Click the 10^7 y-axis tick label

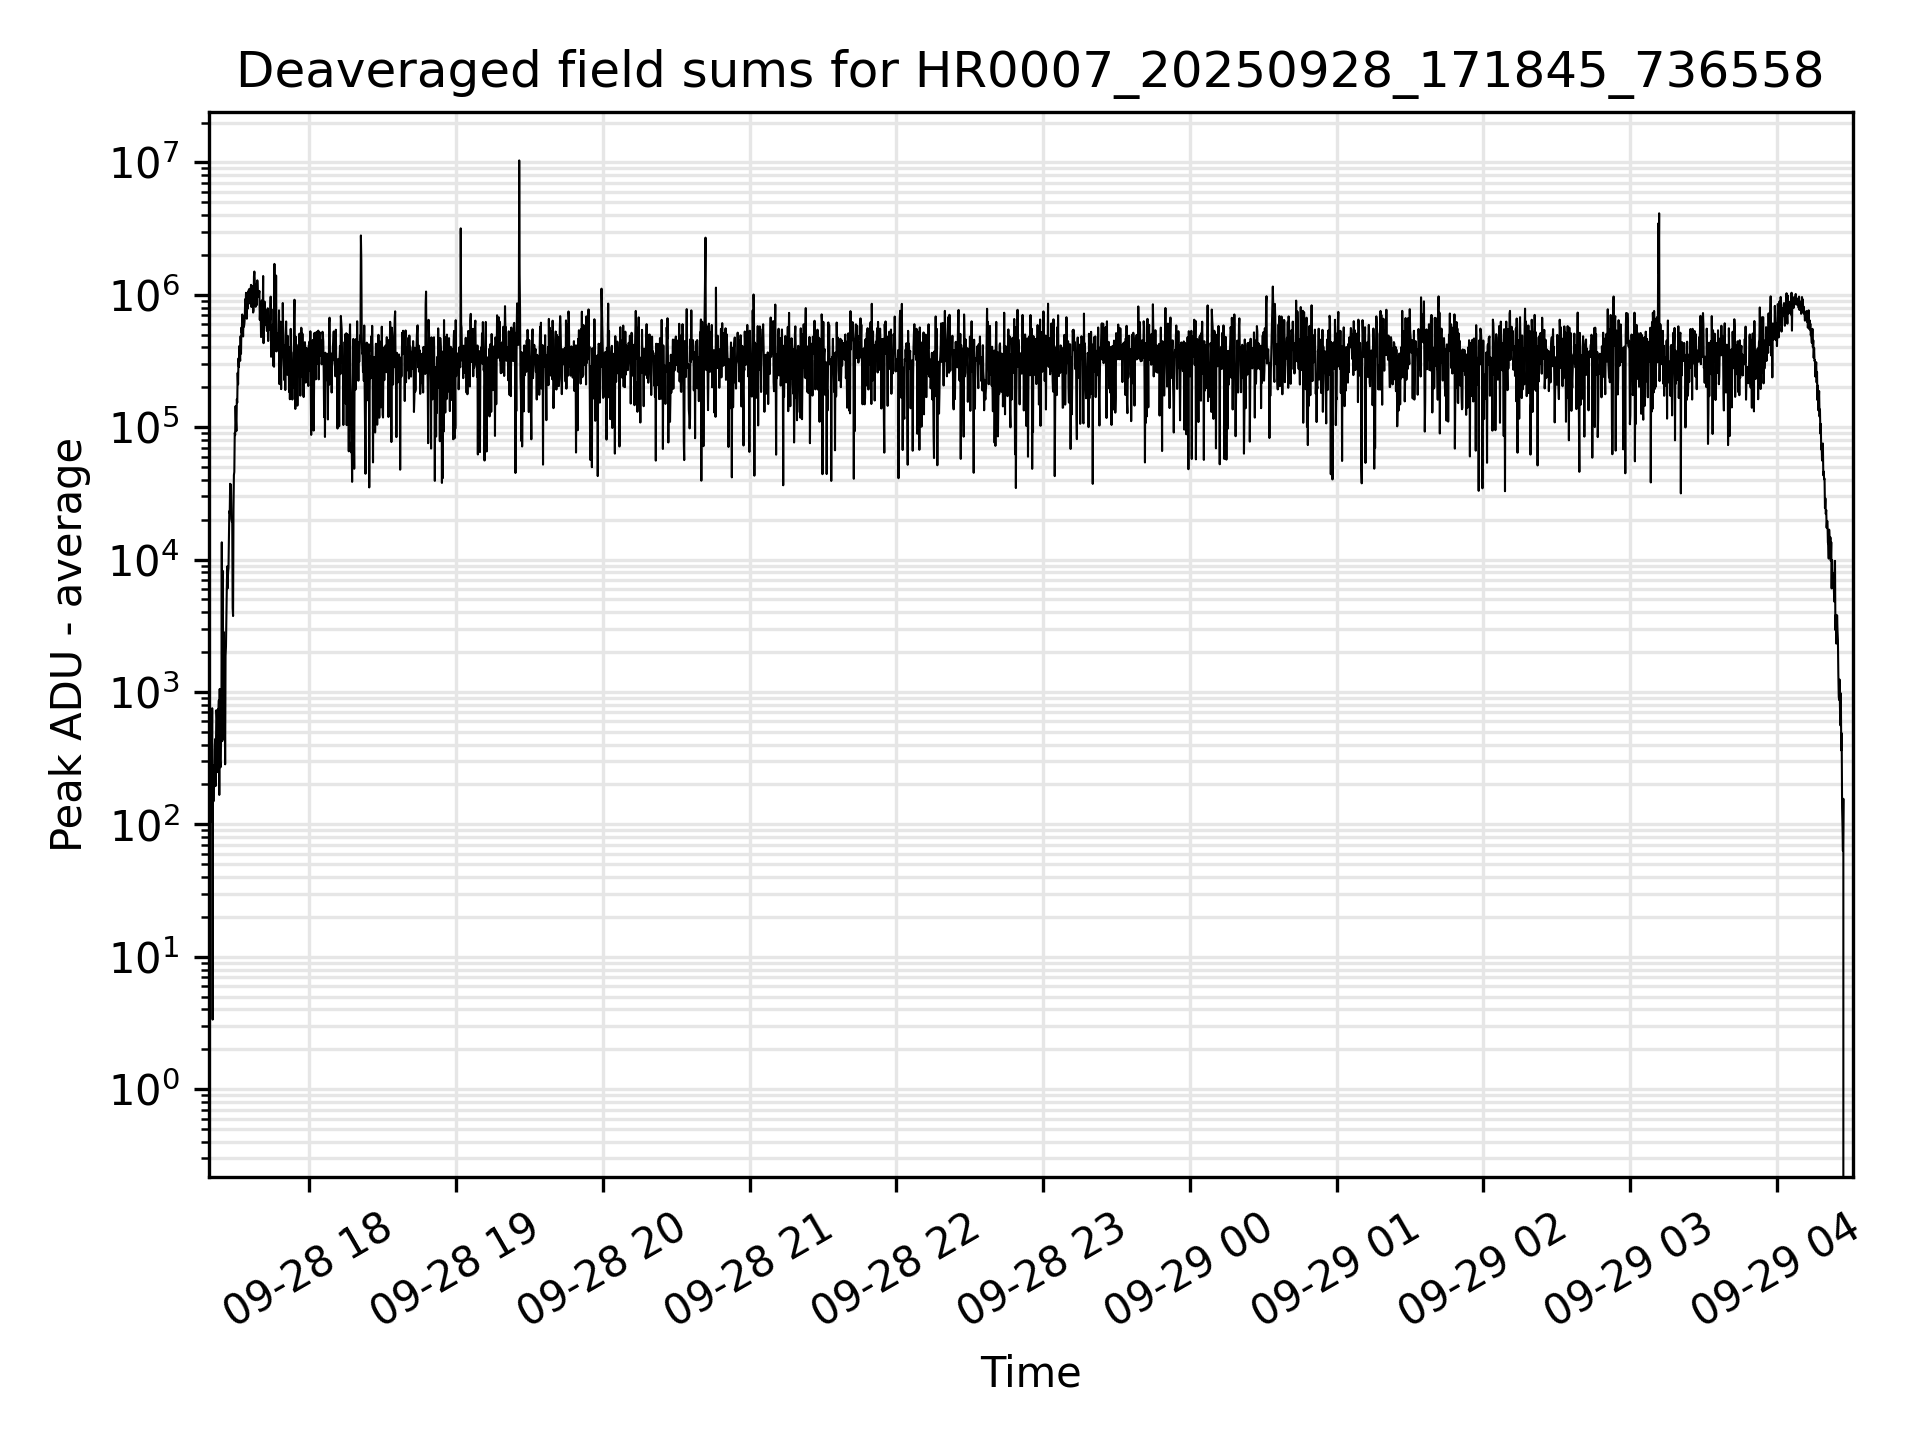click(145, 163)
